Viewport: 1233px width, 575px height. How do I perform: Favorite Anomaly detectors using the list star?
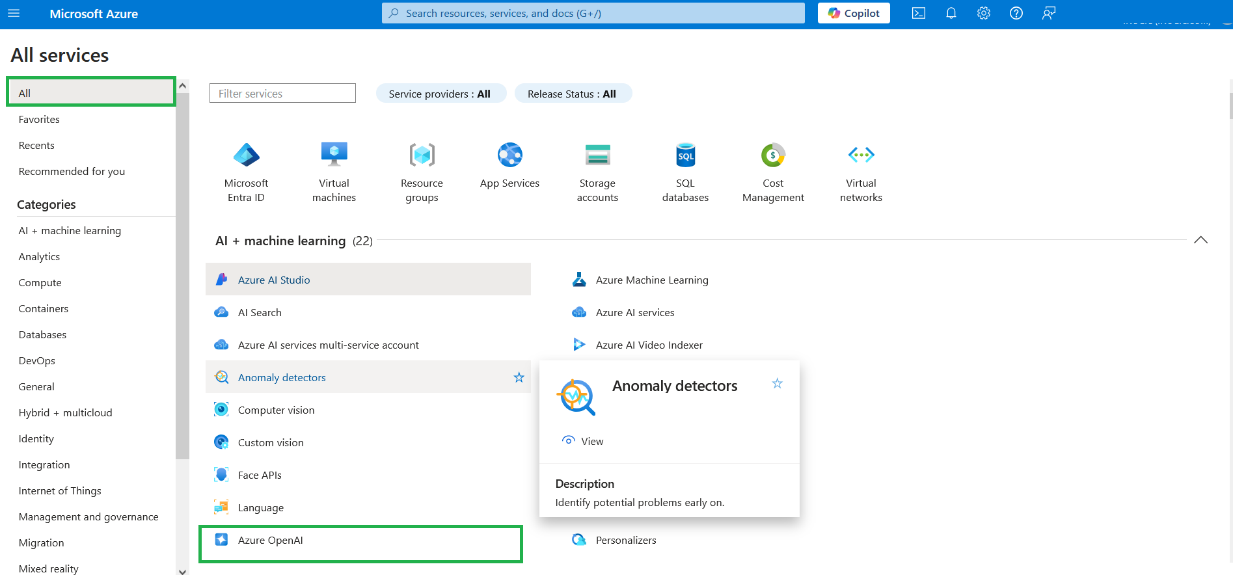coord(519,378)
